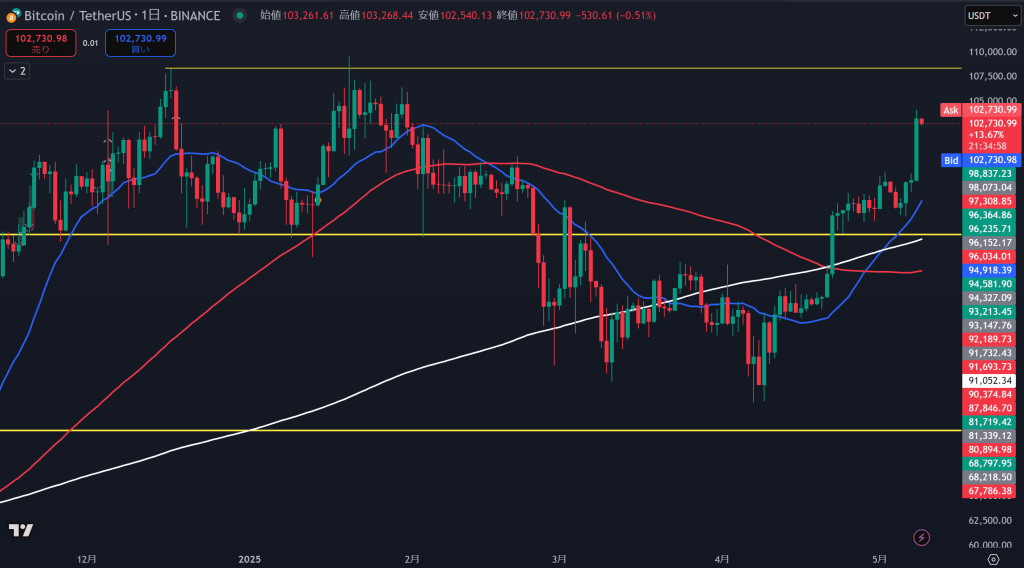Open the Bitcoin / TetherUS symbol title
The width and height of the screenshot is (1024, 568).
122,15
